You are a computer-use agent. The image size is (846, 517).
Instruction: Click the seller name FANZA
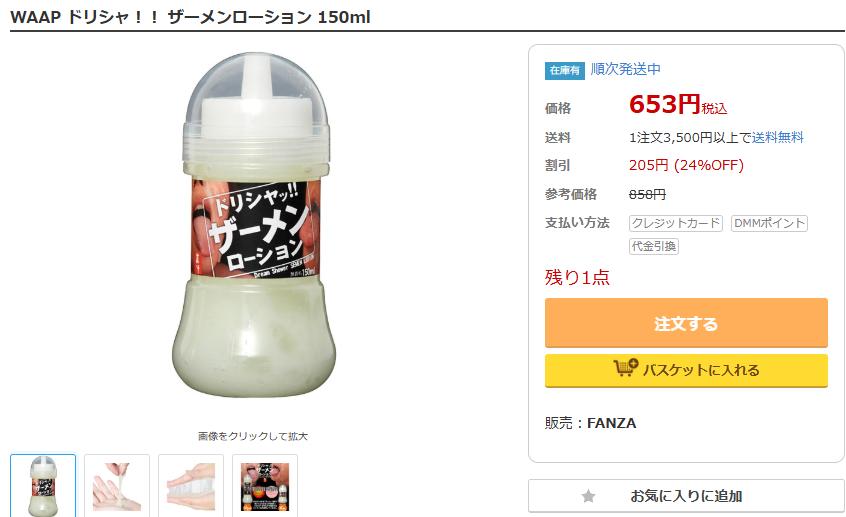point(611,423)
